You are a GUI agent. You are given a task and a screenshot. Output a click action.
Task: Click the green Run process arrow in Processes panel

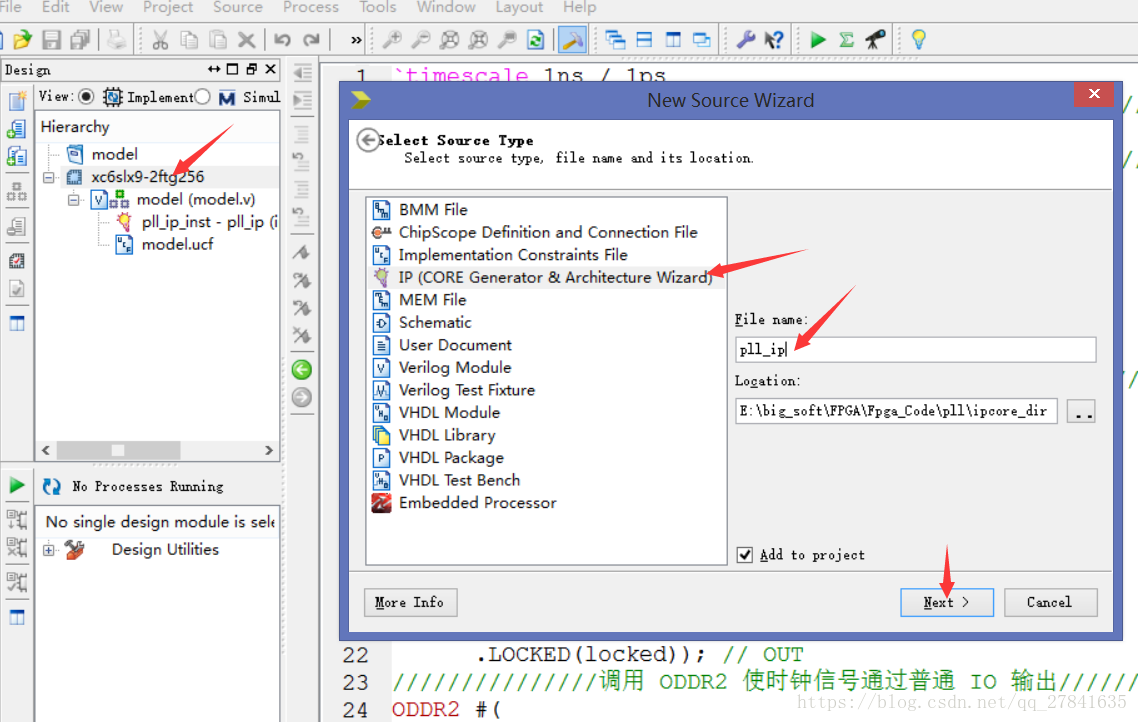click(17, 485)
